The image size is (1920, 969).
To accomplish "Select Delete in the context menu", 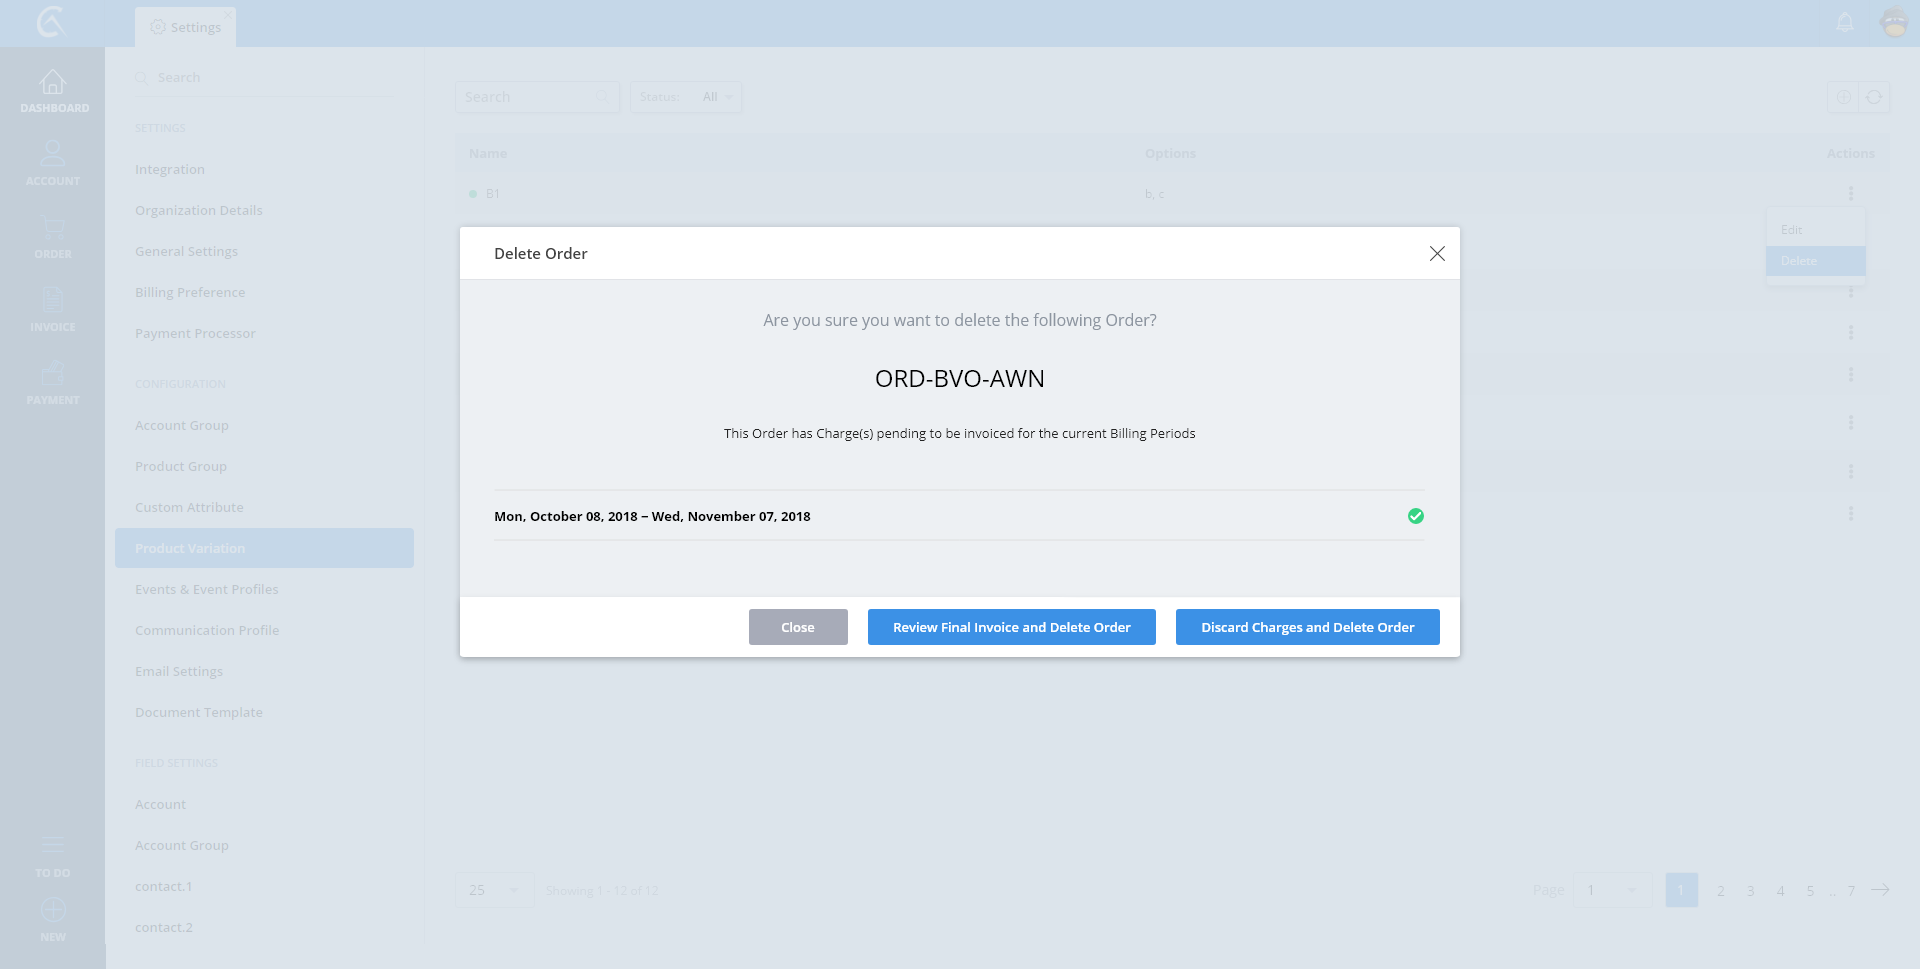I will pyautogui.click(x=1814, y=261).
